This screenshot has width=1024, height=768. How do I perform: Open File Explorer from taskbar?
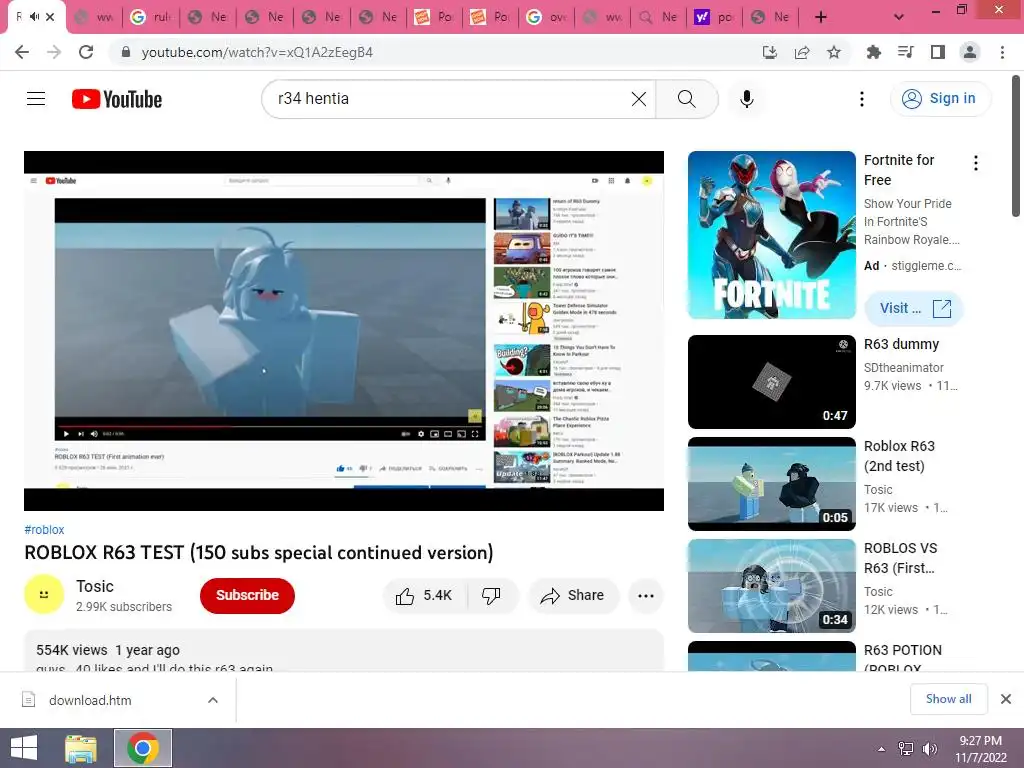point(81,748)
